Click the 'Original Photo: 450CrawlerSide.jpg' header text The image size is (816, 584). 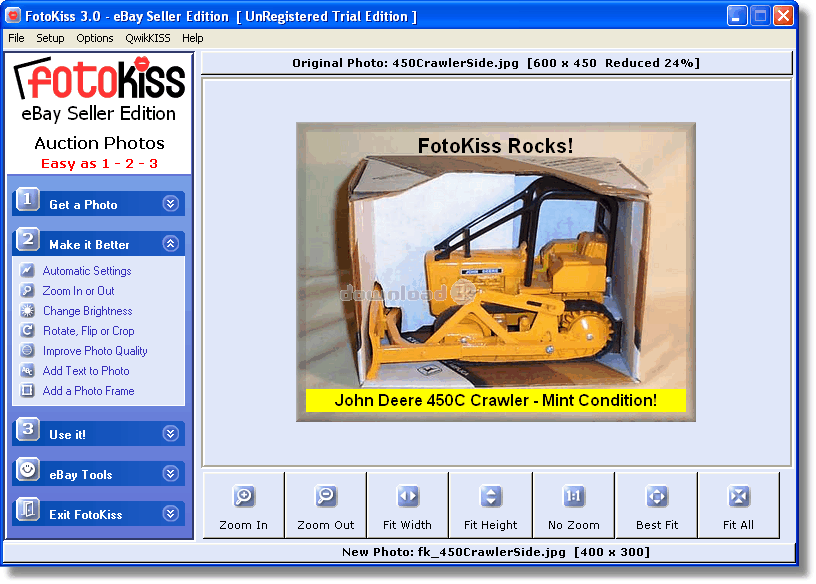[x=496, y=63]
